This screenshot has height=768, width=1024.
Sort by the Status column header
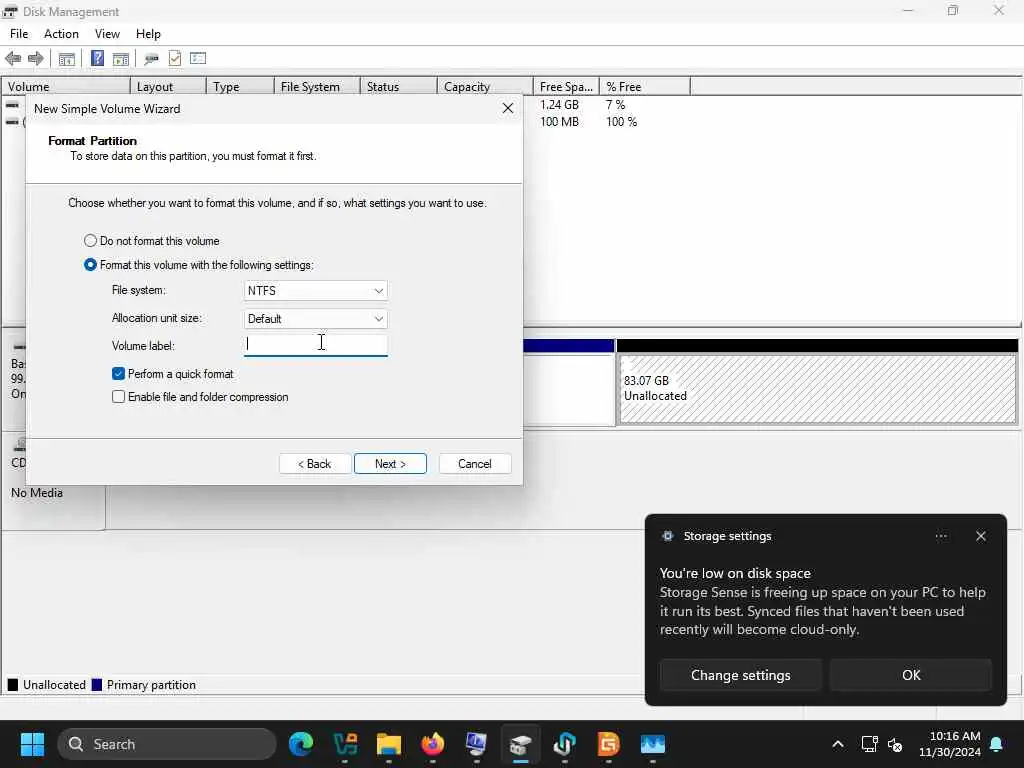(398, 86)
